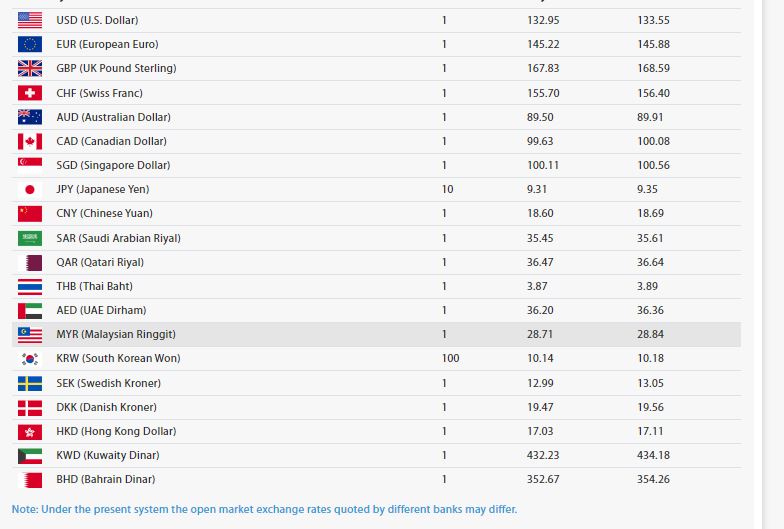Click the South Korean flag icon
Viewport: 784px width, 529px height.
coord(30,358)
